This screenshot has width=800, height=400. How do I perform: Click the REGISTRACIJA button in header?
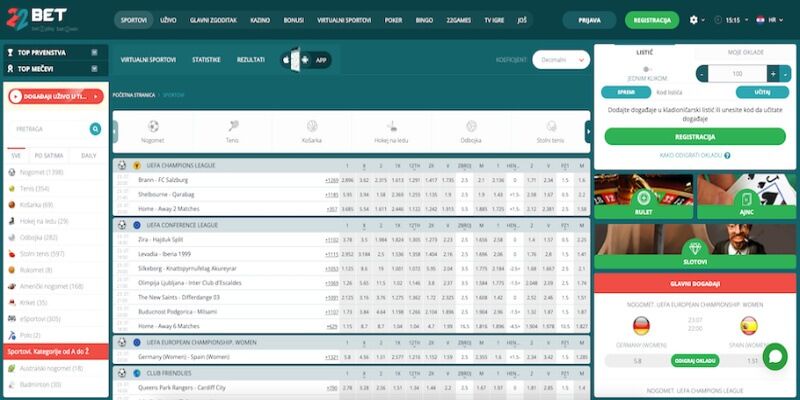coord(652,20)
